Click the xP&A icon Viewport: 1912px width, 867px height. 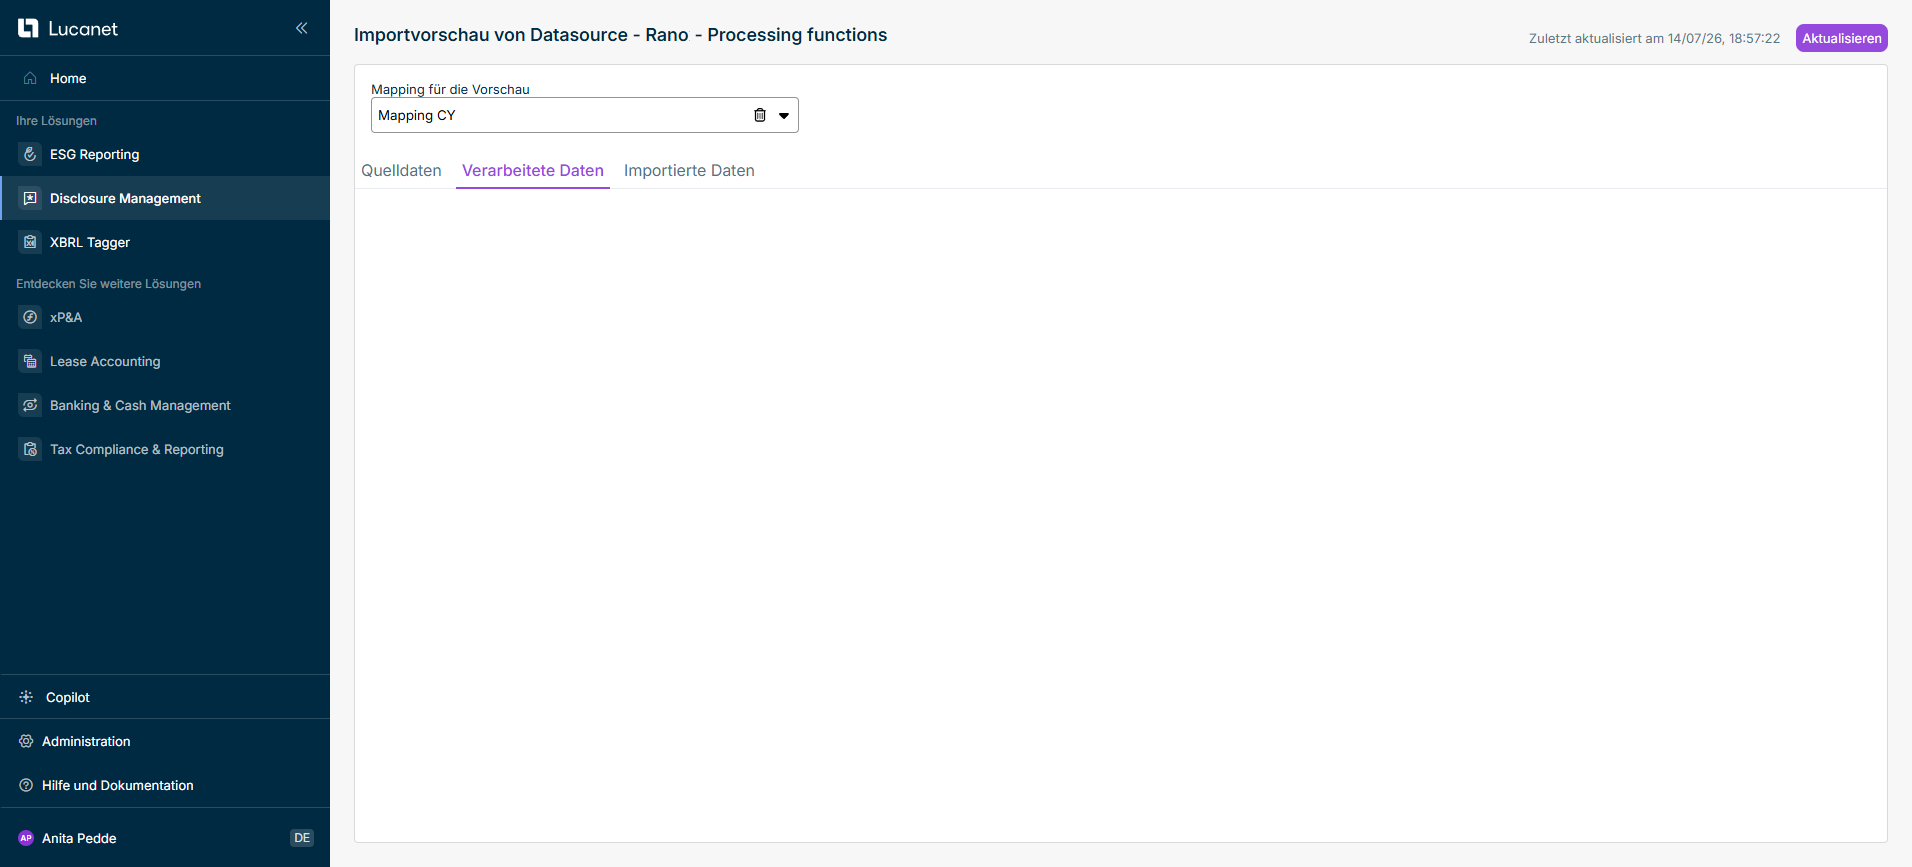pos(30,317)
